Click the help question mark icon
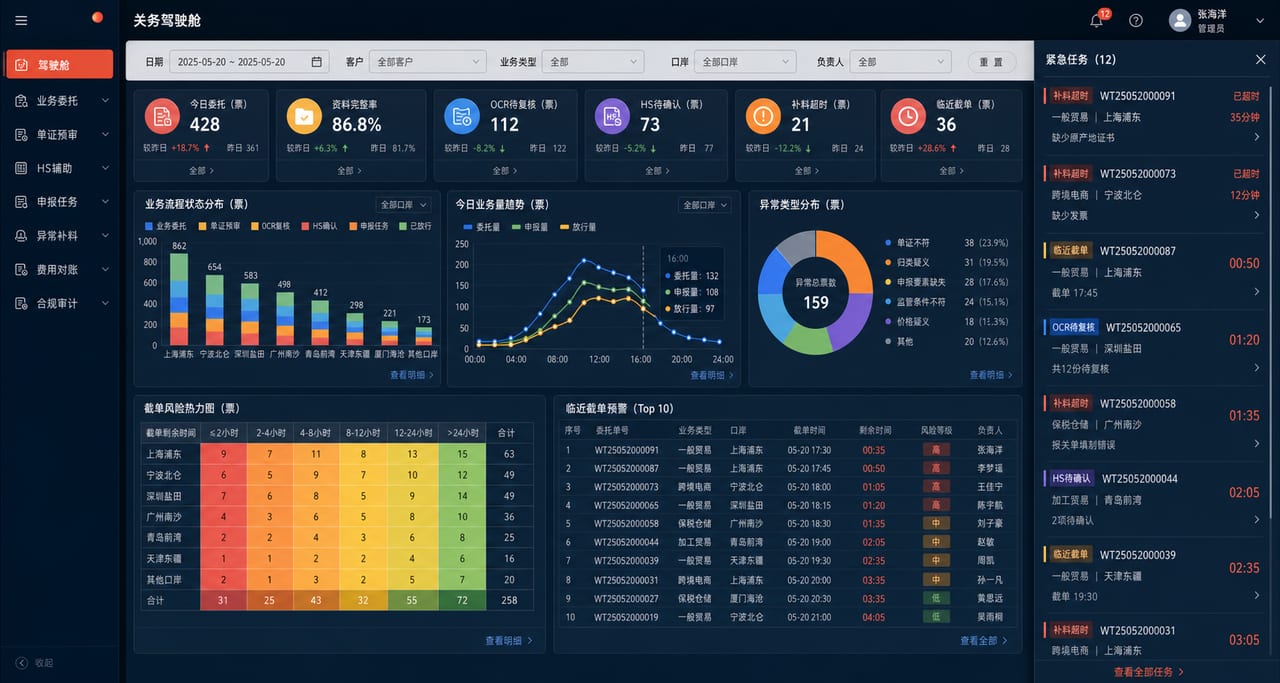 click(x=1136, y=20)
